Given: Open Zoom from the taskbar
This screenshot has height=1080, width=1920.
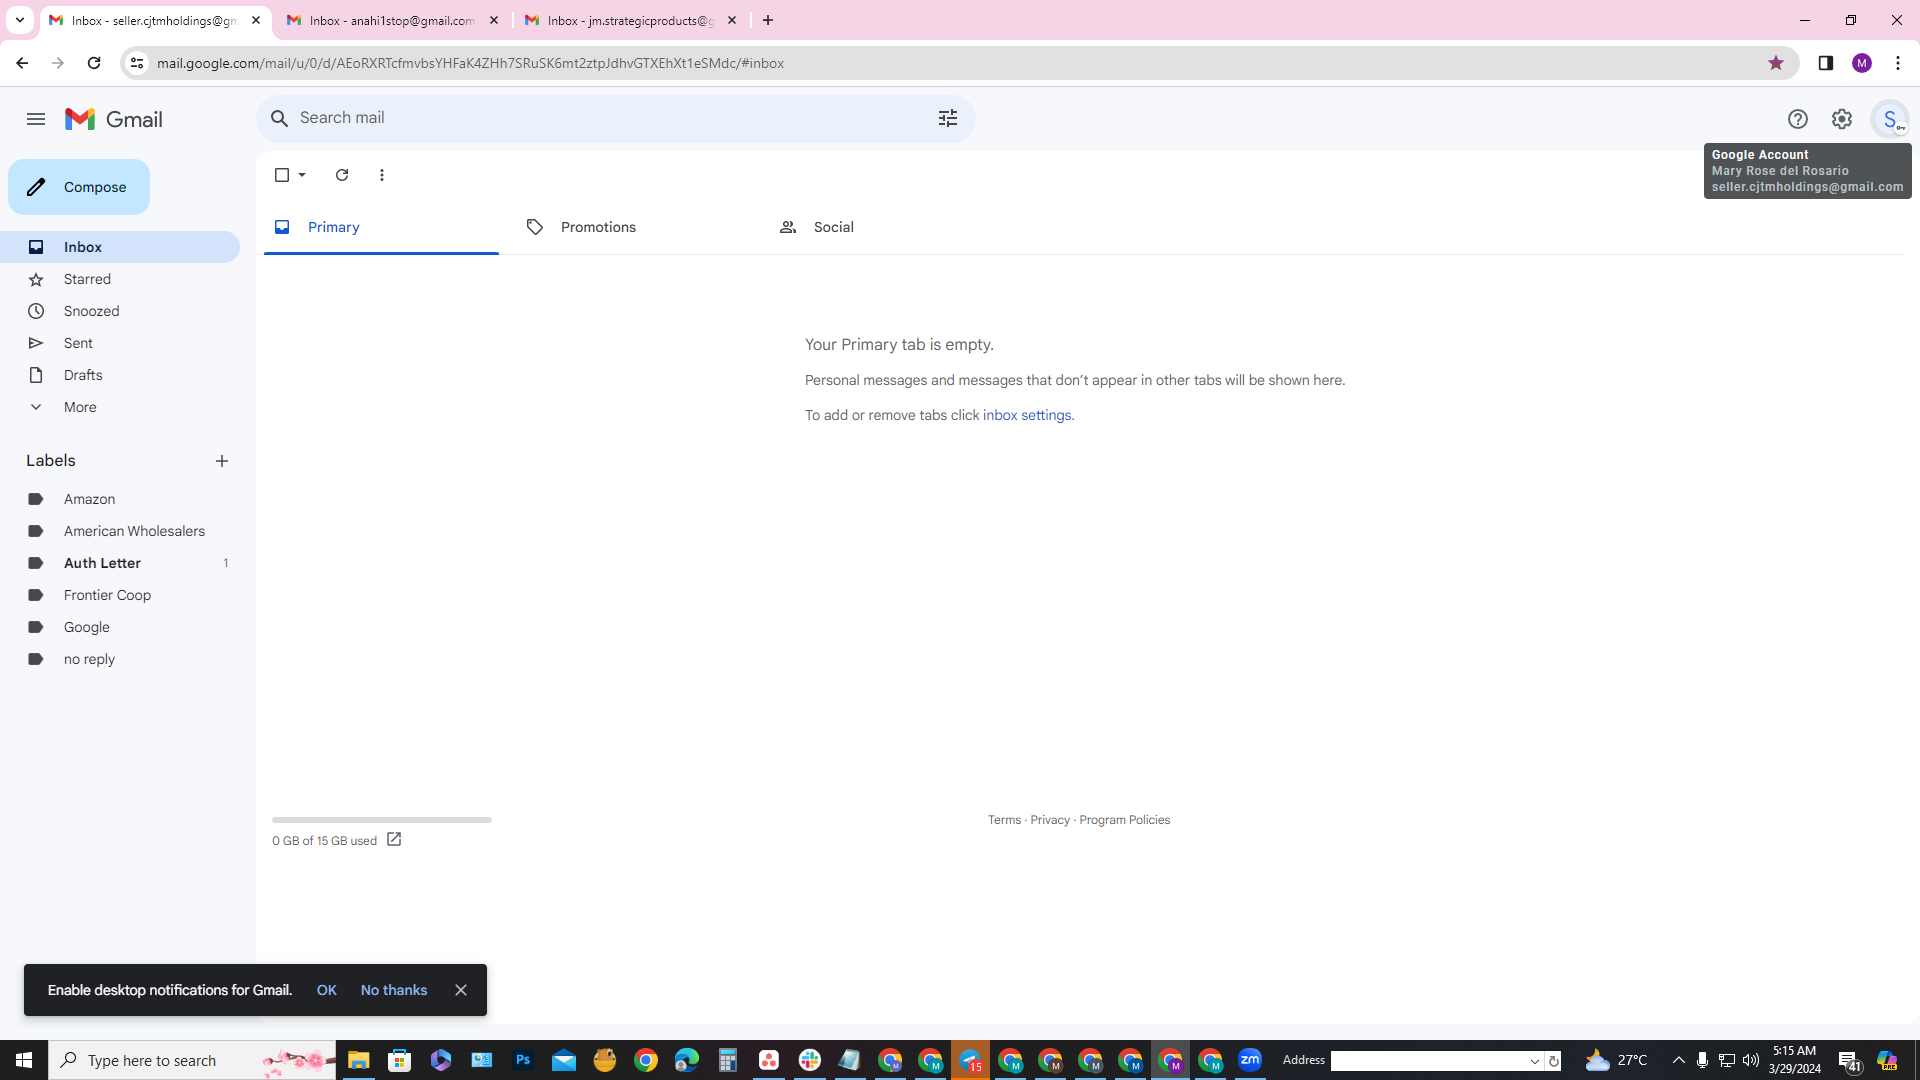Looking at the screenshot, I should (x=1250, y=1060).
